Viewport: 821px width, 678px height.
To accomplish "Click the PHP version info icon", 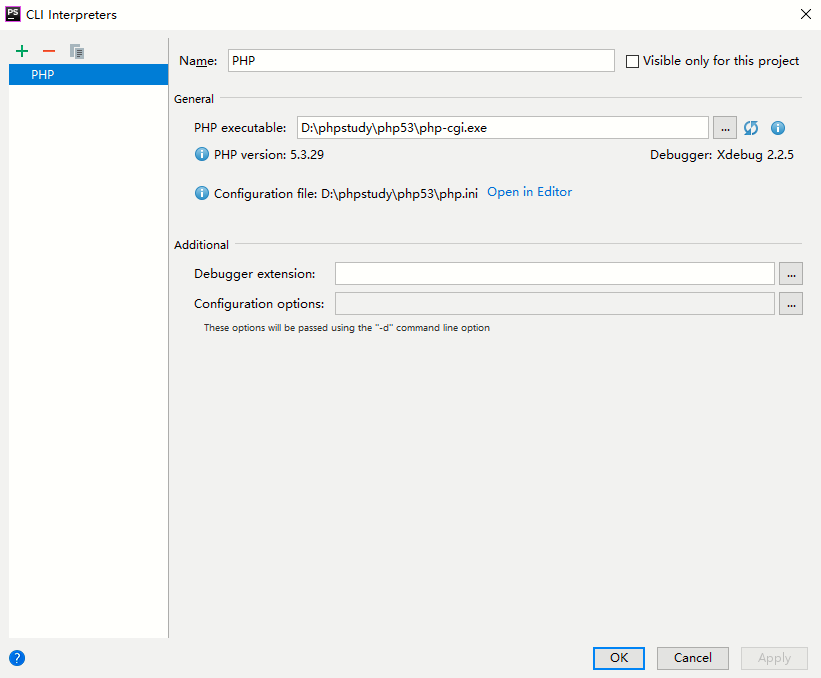I will pyautogui.click(x=202, y=154).
